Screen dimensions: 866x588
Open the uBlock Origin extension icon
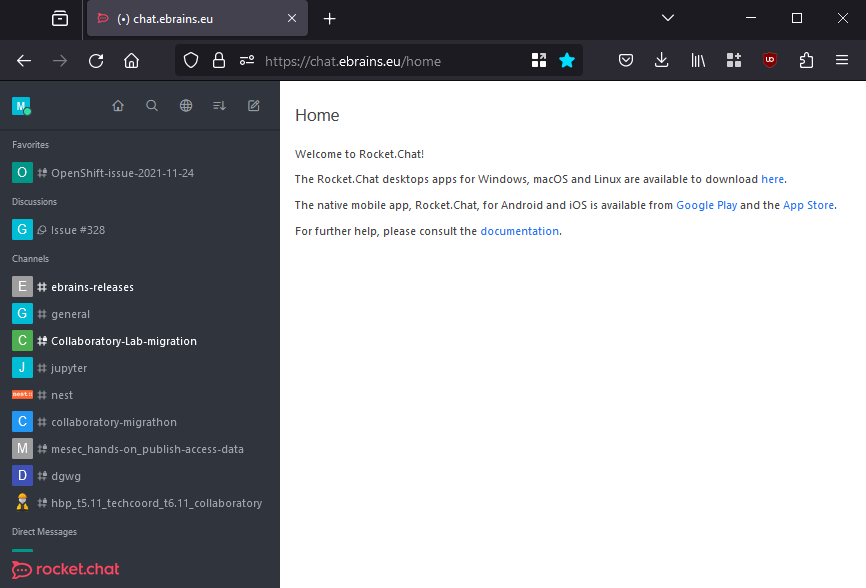point(770,60)
